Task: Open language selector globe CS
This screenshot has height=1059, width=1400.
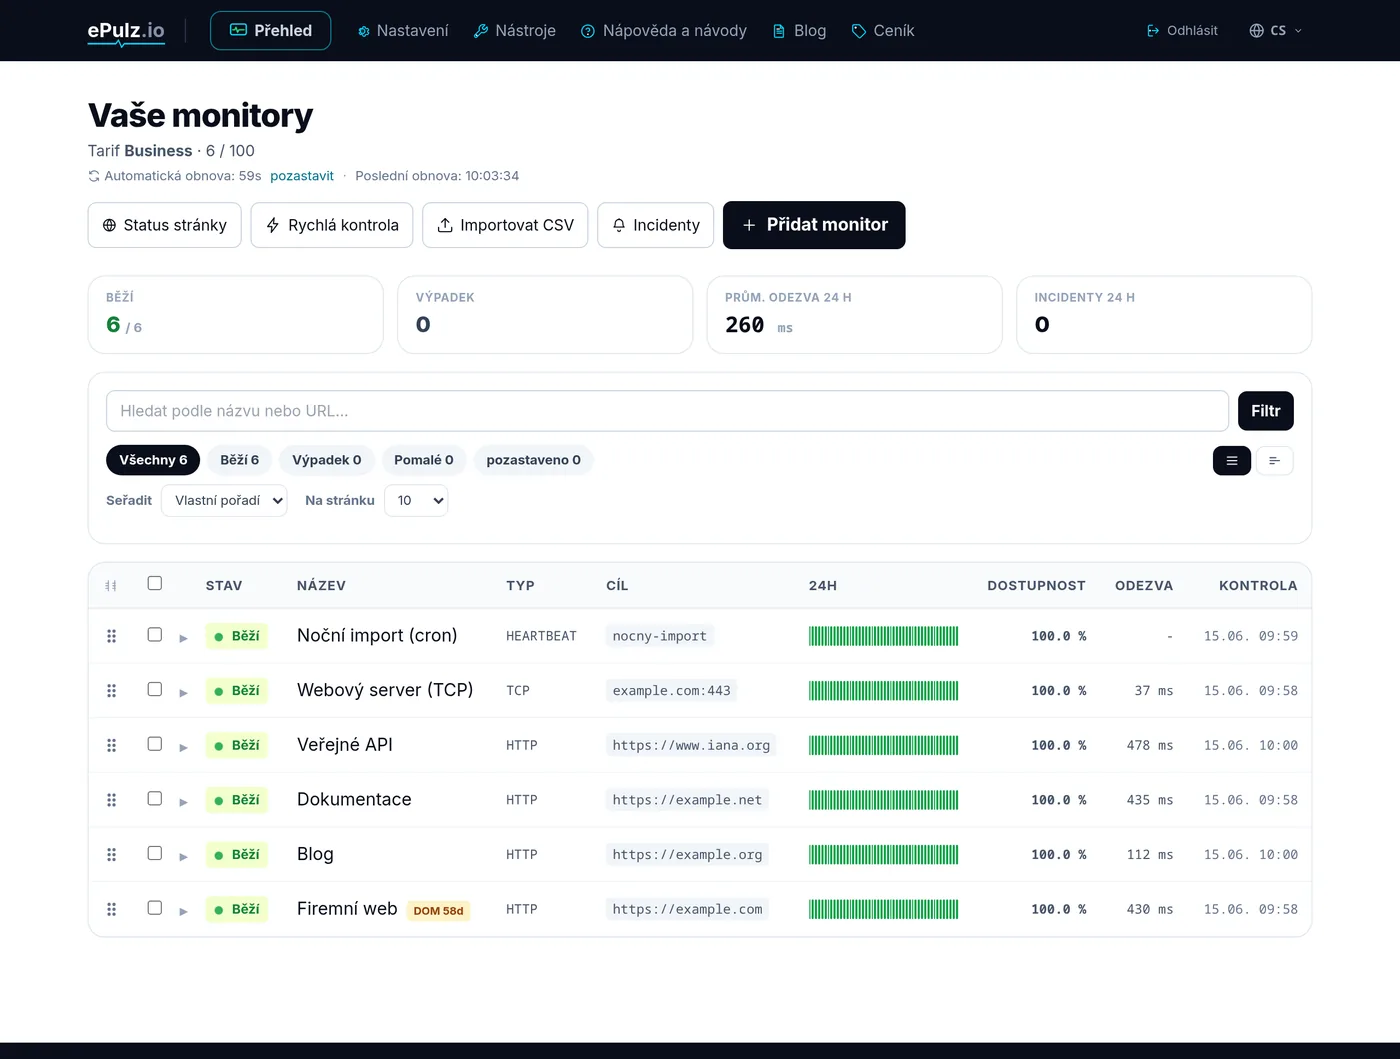Action: [1276, 31]
